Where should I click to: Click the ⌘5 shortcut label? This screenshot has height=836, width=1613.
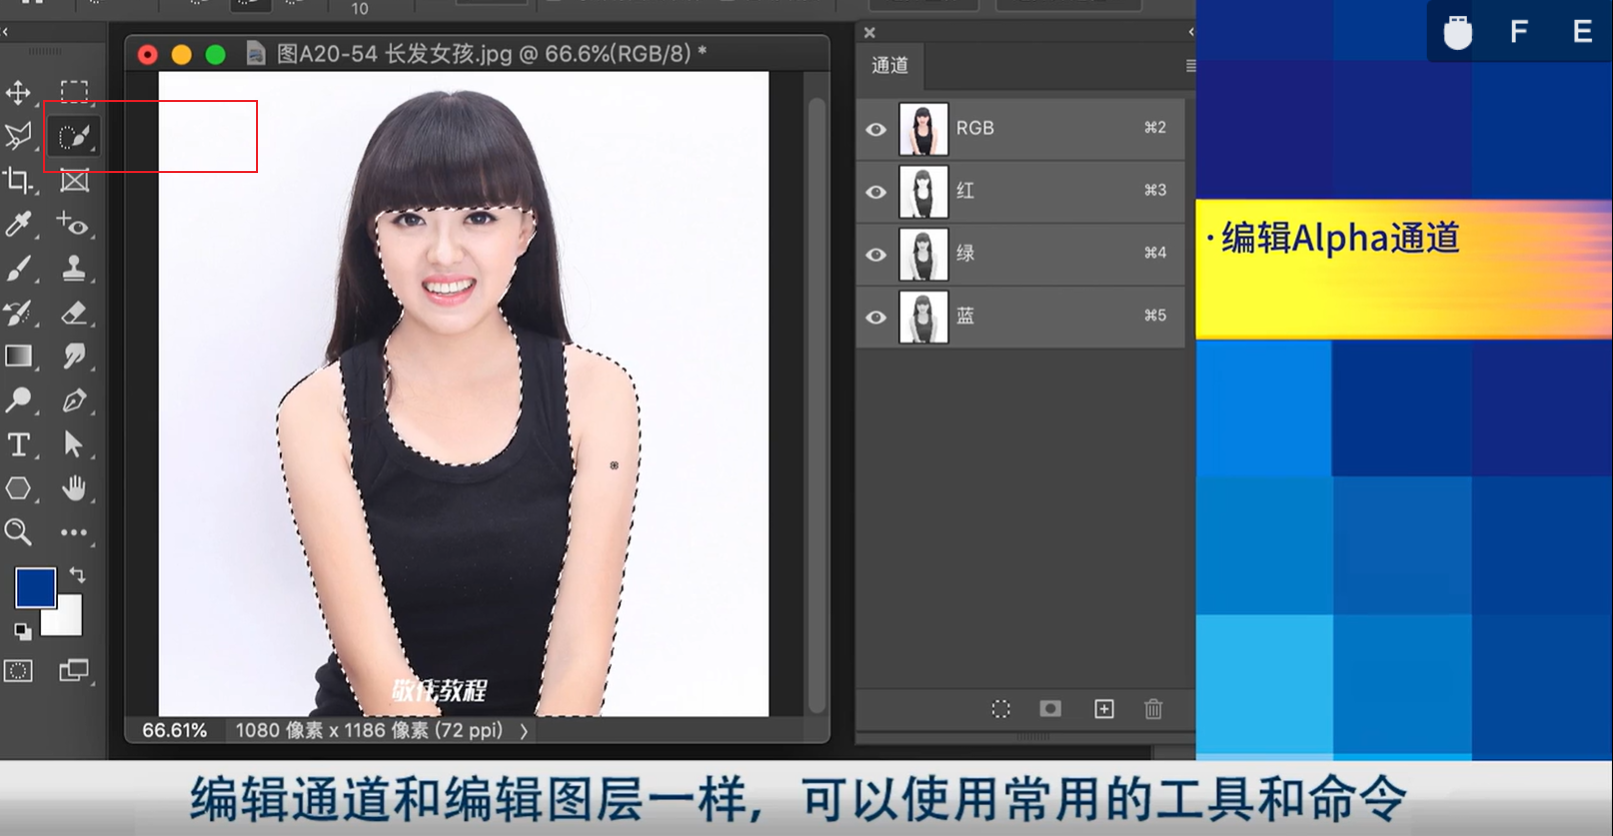(x=1155, y=315)
